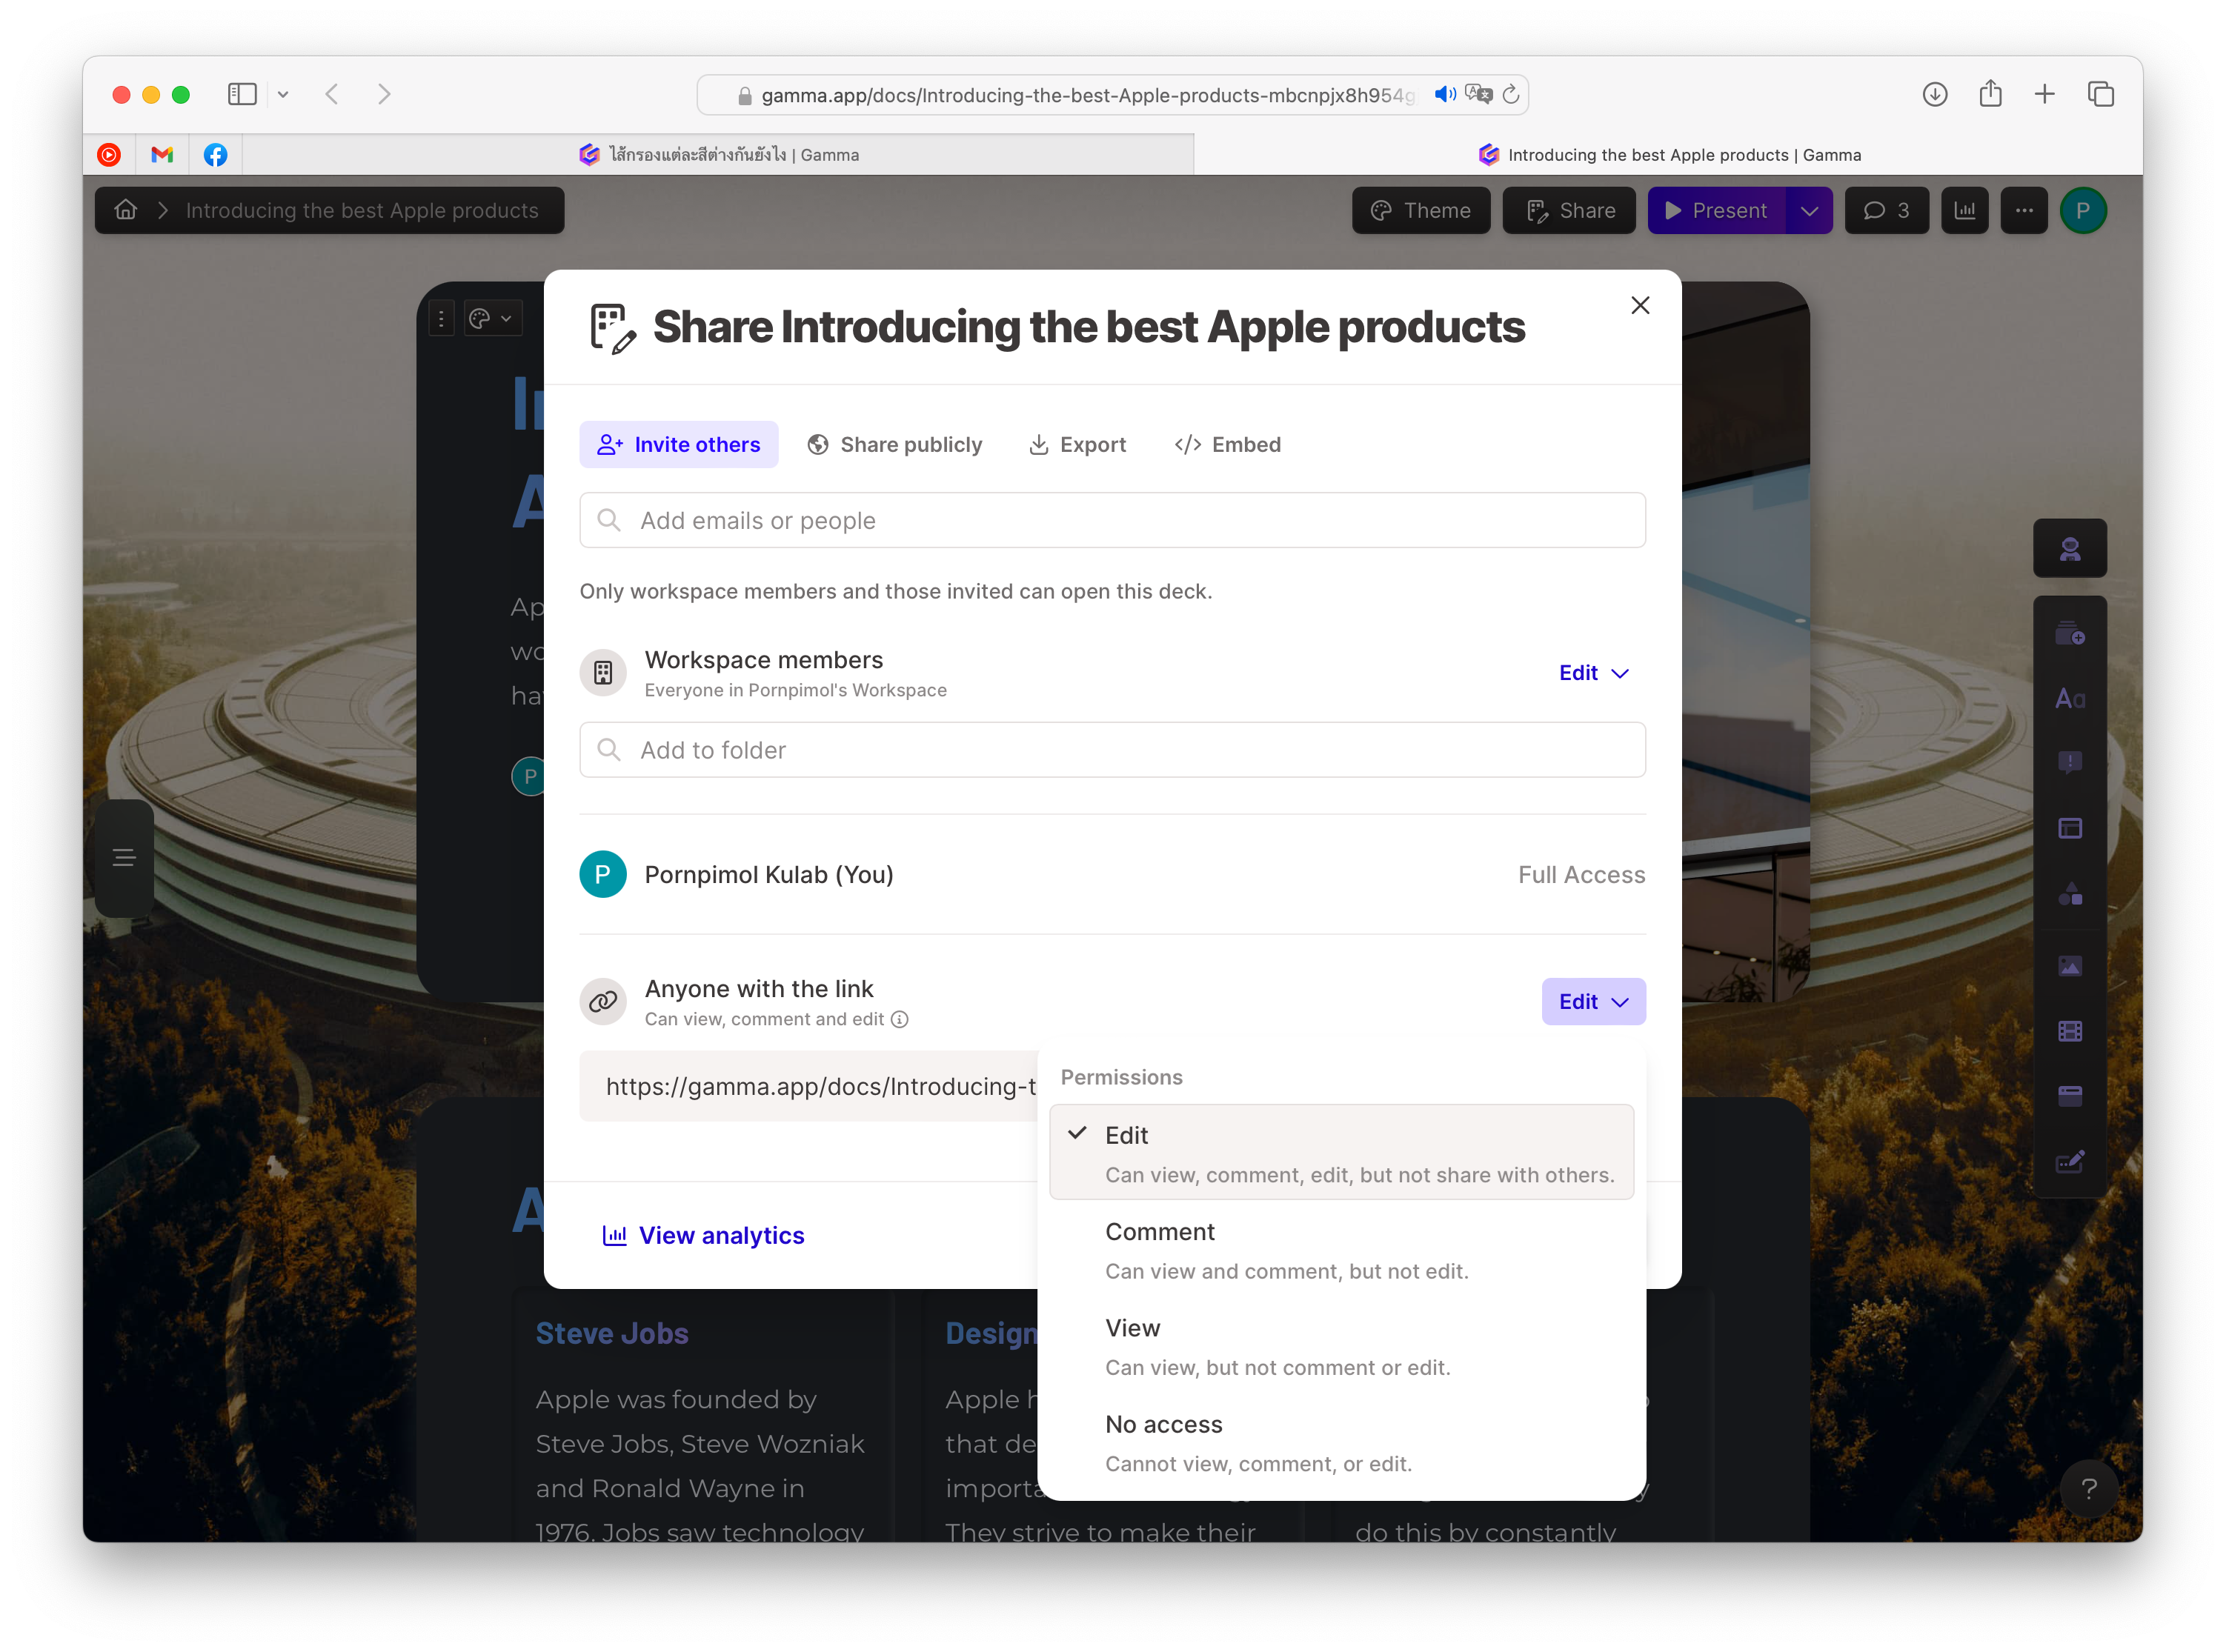Image resolution: width=2226 pixels, height=1652 pixels.
Task: Click the Add emails or people field
Action: [x=1112, y=520]
